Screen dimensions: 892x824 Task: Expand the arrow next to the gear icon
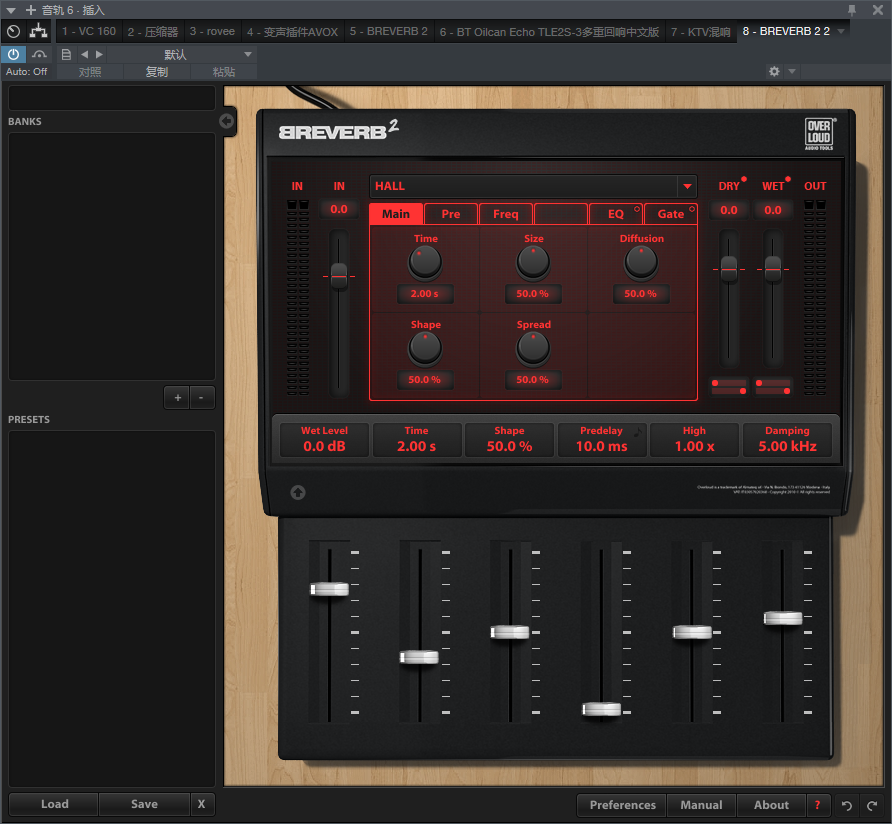click(x=791, y=71)
